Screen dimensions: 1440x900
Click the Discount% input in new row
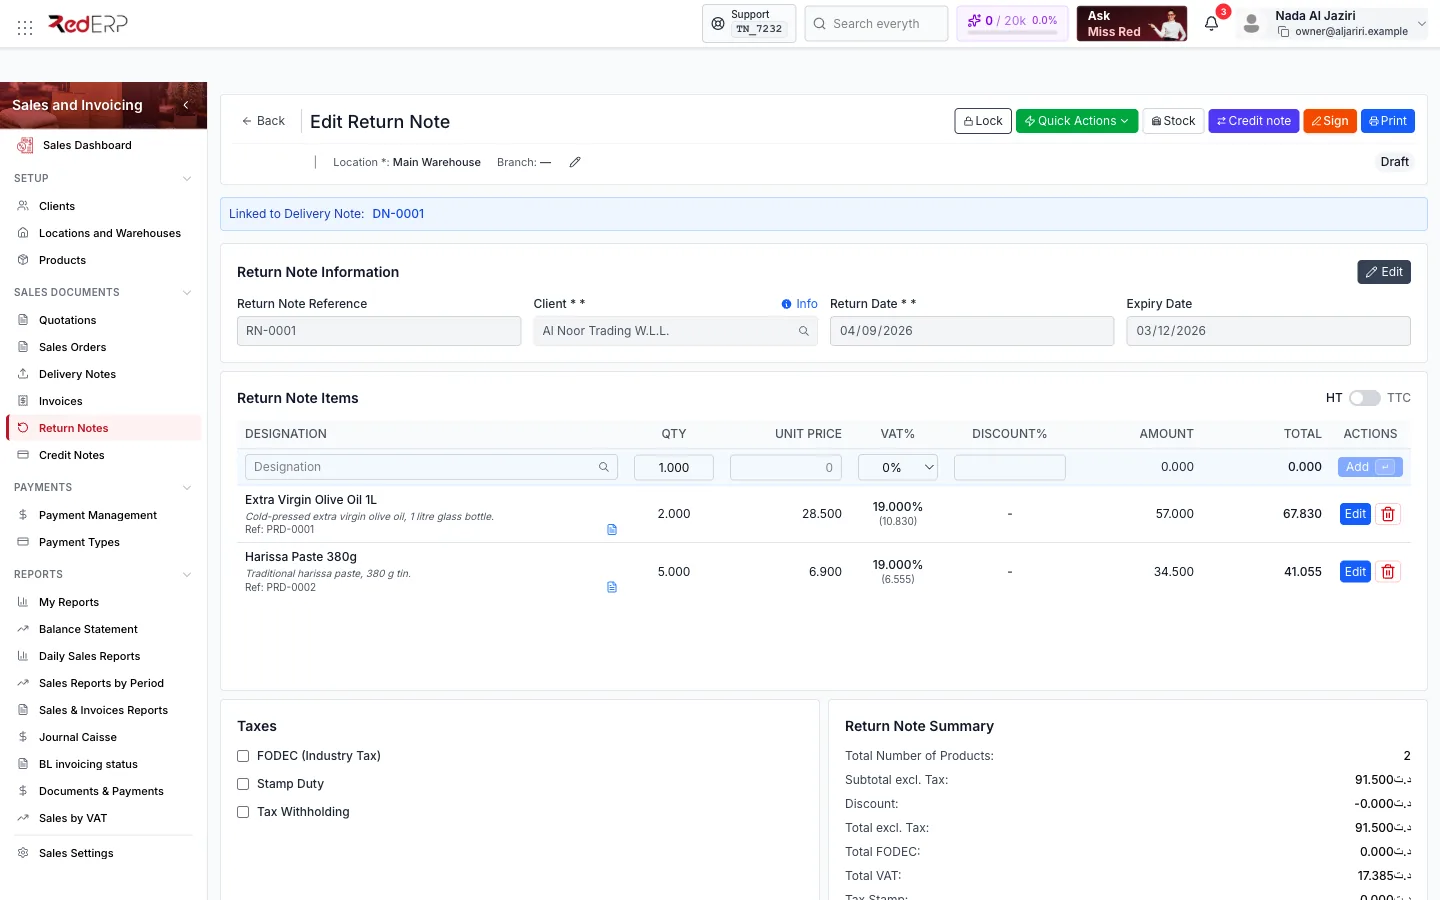click(x=1010, y=467)
